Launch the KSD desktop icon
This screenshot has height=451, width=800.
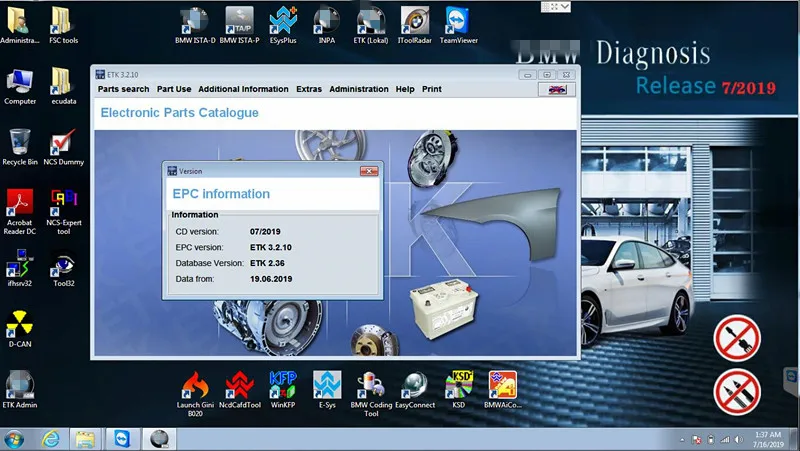point(459,389)
